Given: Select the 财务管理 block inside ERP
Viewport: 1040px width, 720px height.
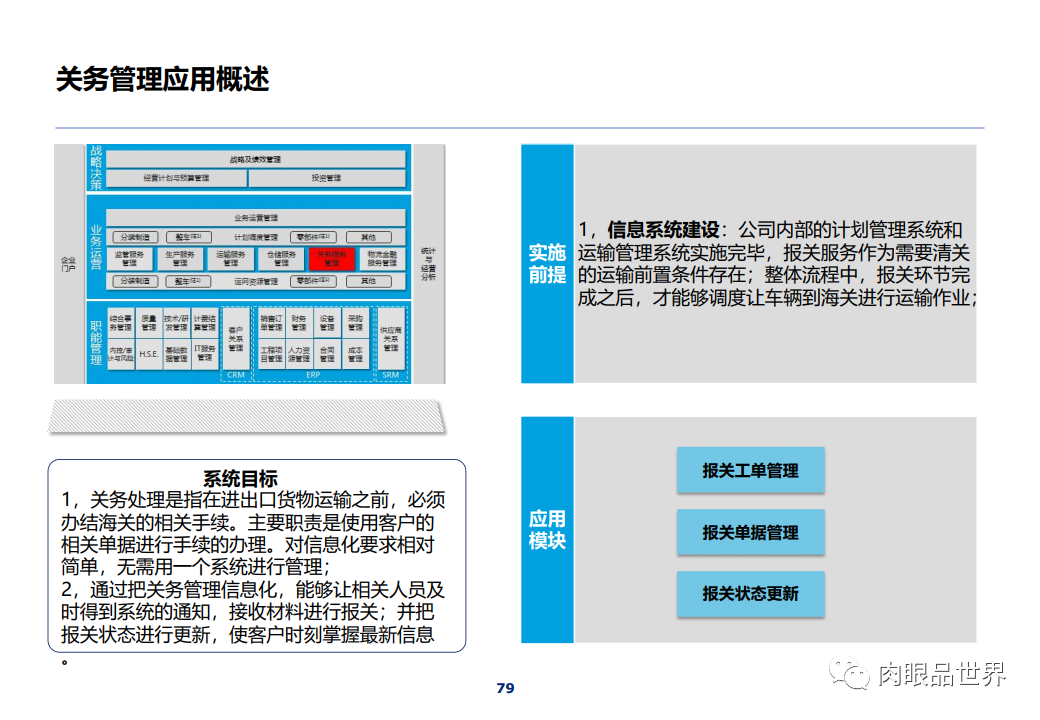Looking at the screenshot, I should coord(300,322).
